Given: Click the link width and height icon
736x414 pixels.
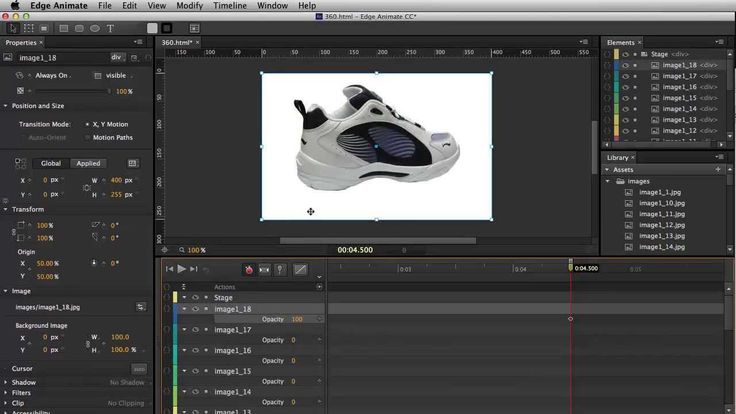Looking at the screenshot, I should pos(86,188).
